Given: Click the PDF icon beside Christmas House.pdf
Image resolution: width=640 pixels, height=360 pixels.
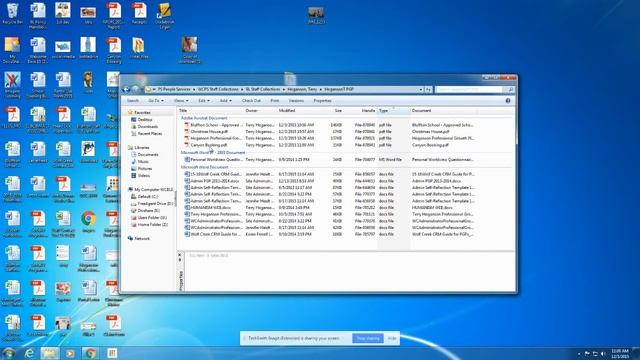Looking at the screenshot, I should 187,131.
